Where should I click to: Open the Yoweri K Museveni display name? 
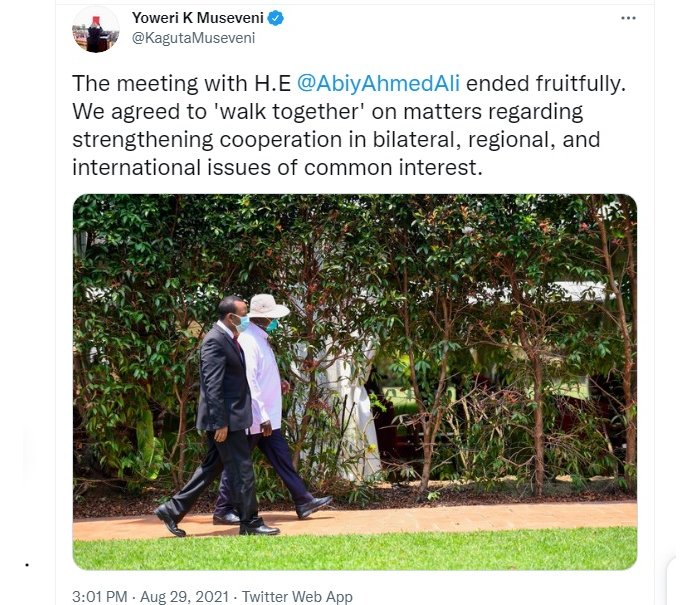[x=197, y=18]
